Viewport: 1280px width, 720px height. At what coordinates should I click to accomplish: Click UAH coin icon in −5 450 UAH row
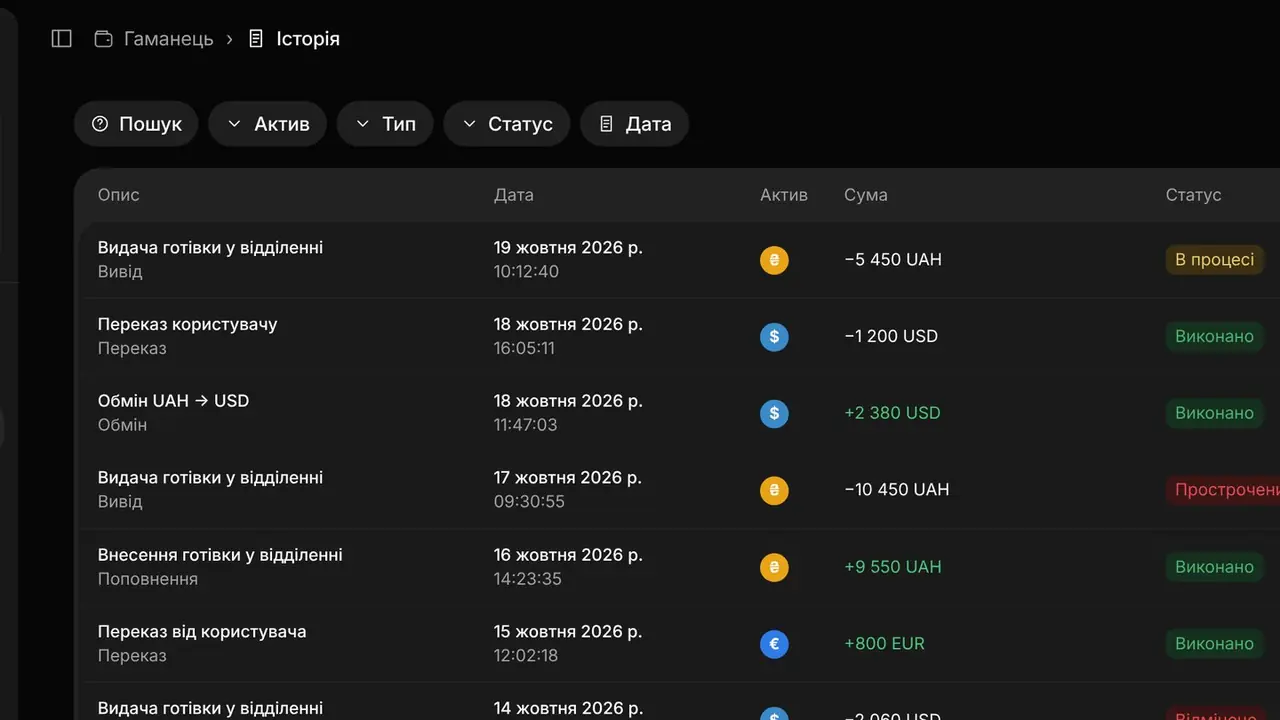774,260
